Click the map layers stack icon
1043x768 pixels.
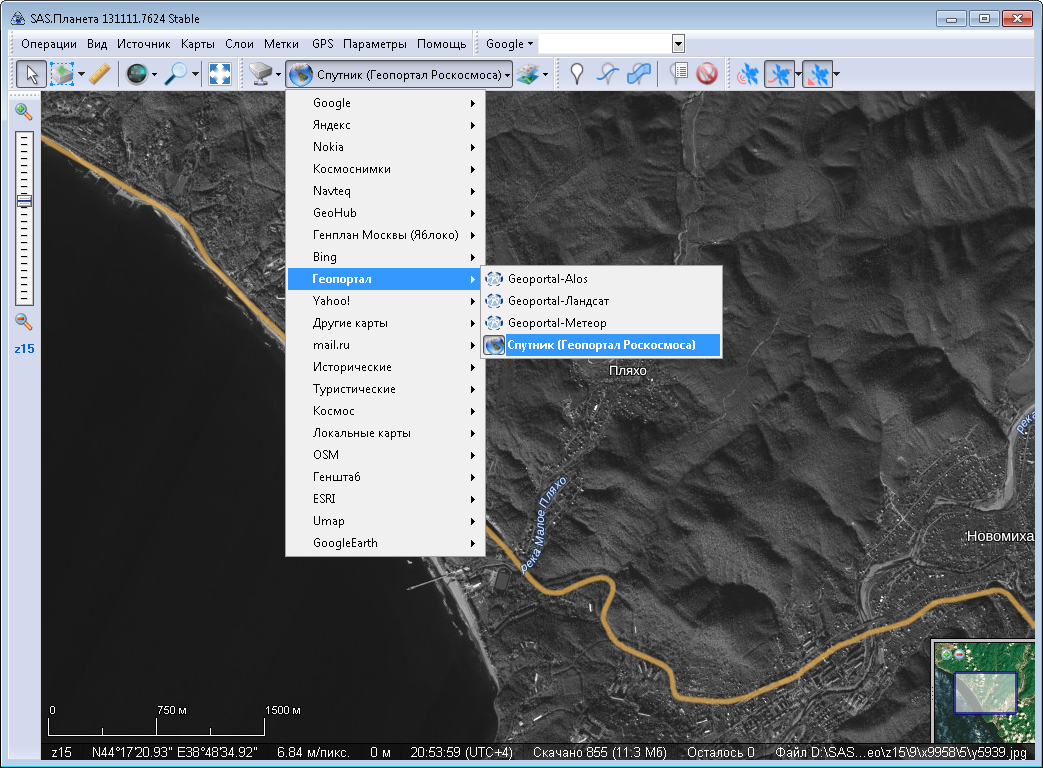click(x=527, y=74)
